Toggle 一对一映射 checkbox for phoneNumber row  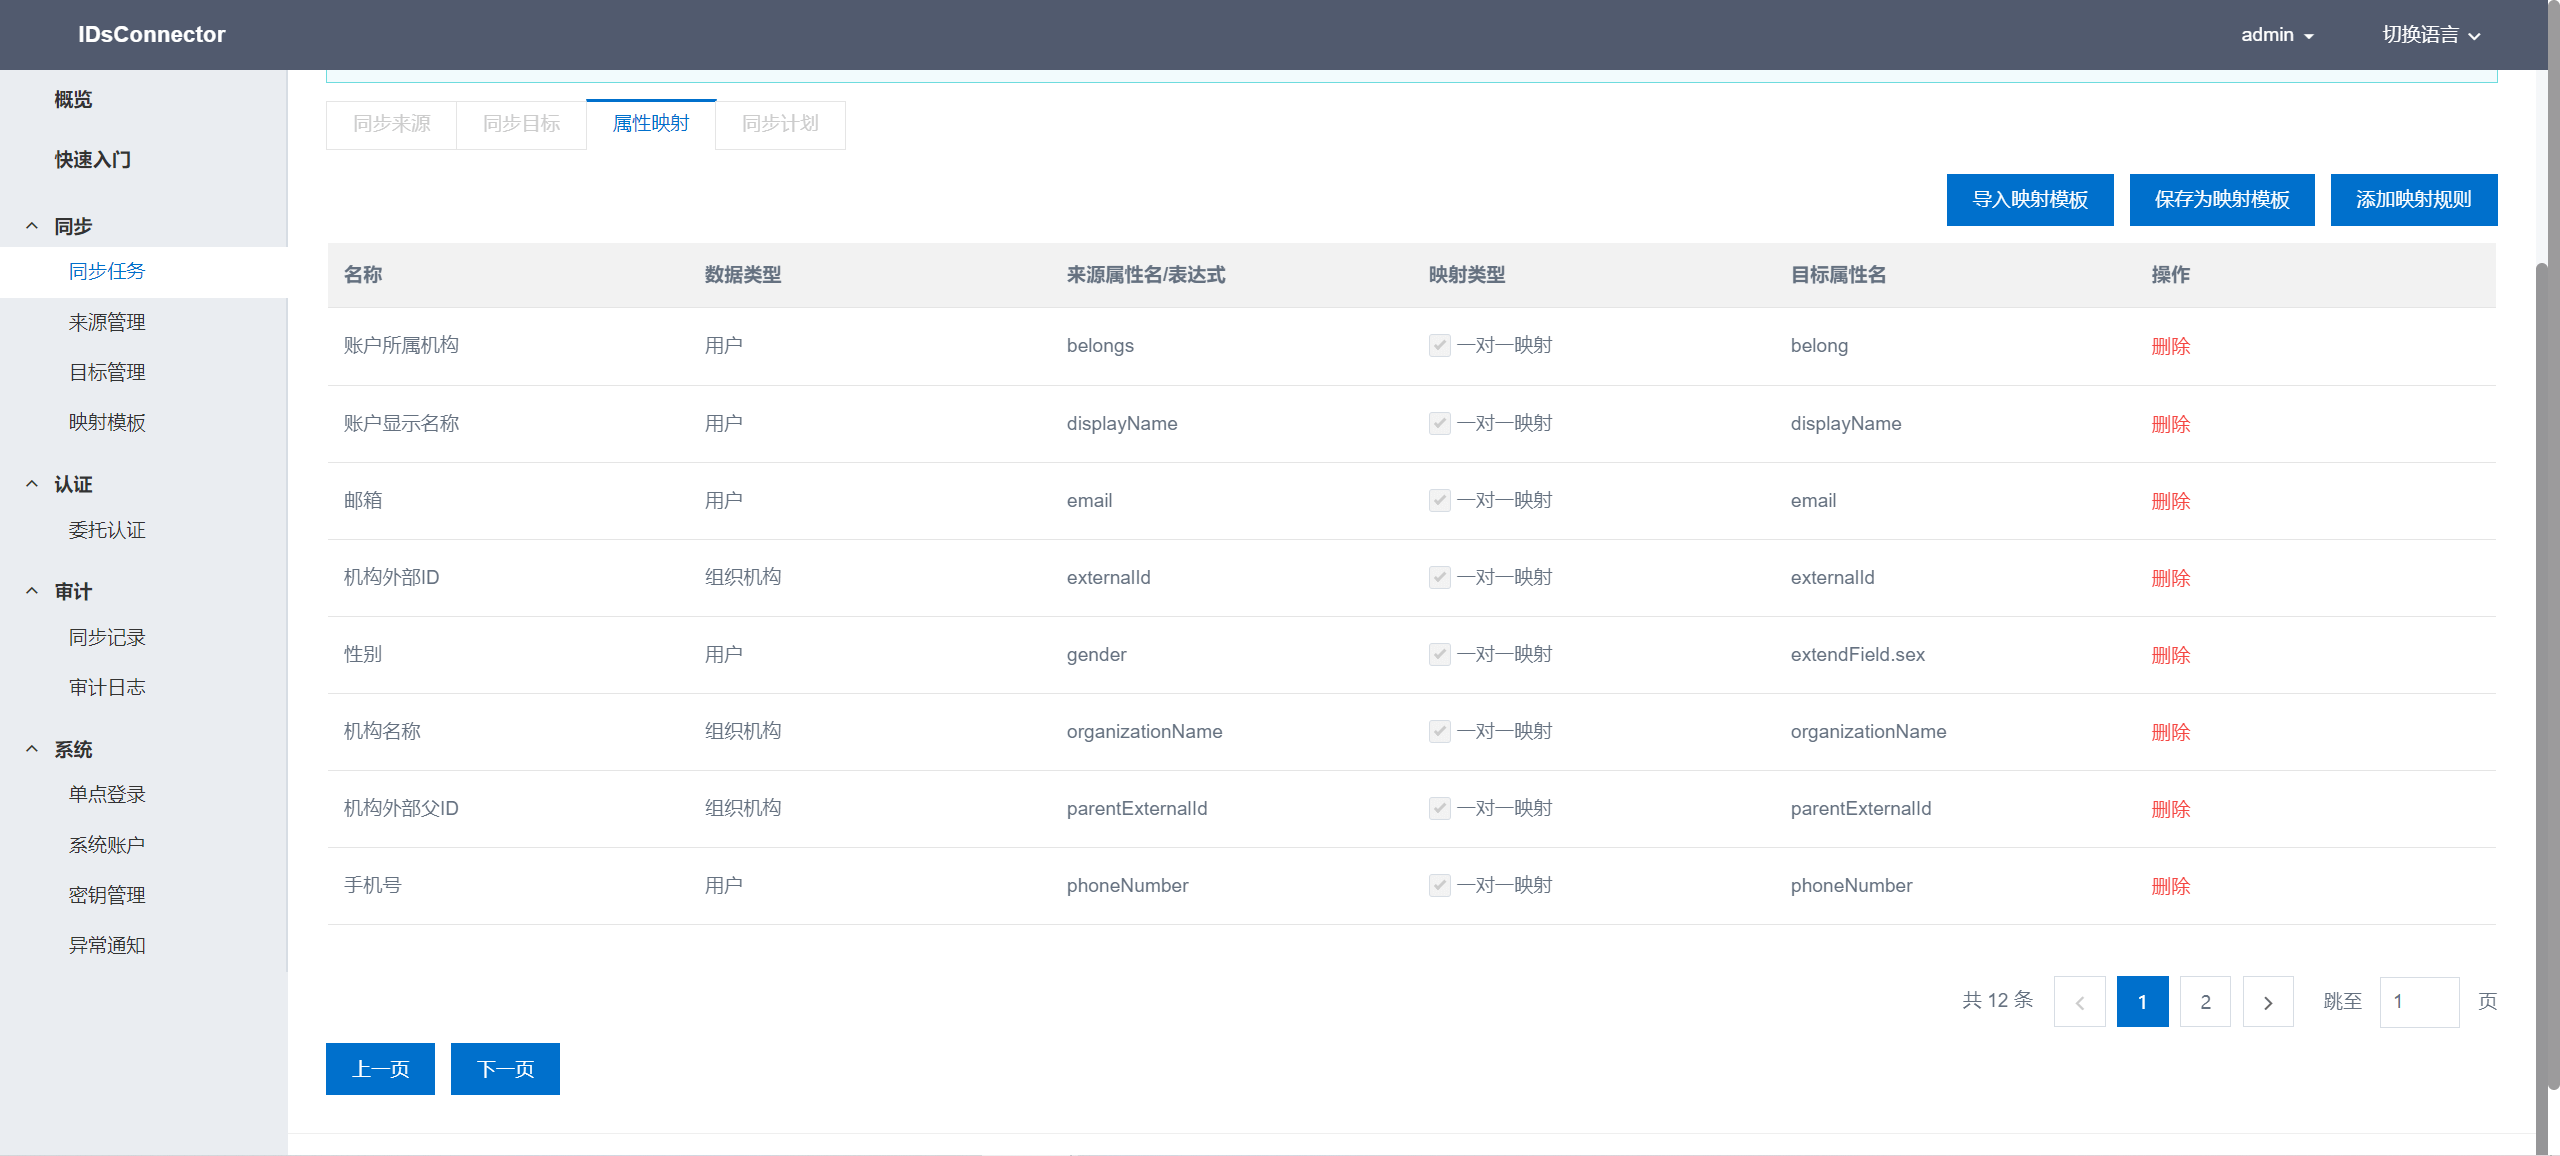(1439, 886)
